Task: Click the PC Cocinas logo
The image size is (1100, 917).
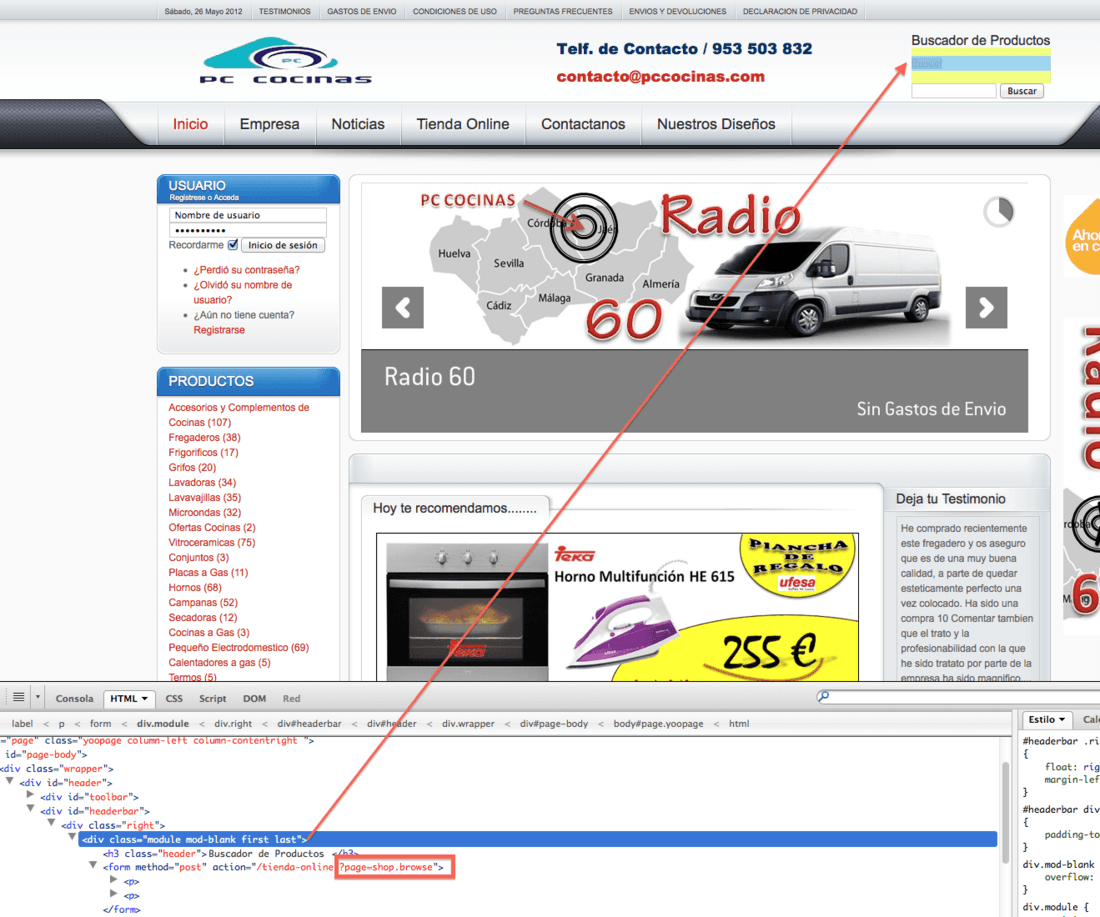Action: click(x=286, y=61)
